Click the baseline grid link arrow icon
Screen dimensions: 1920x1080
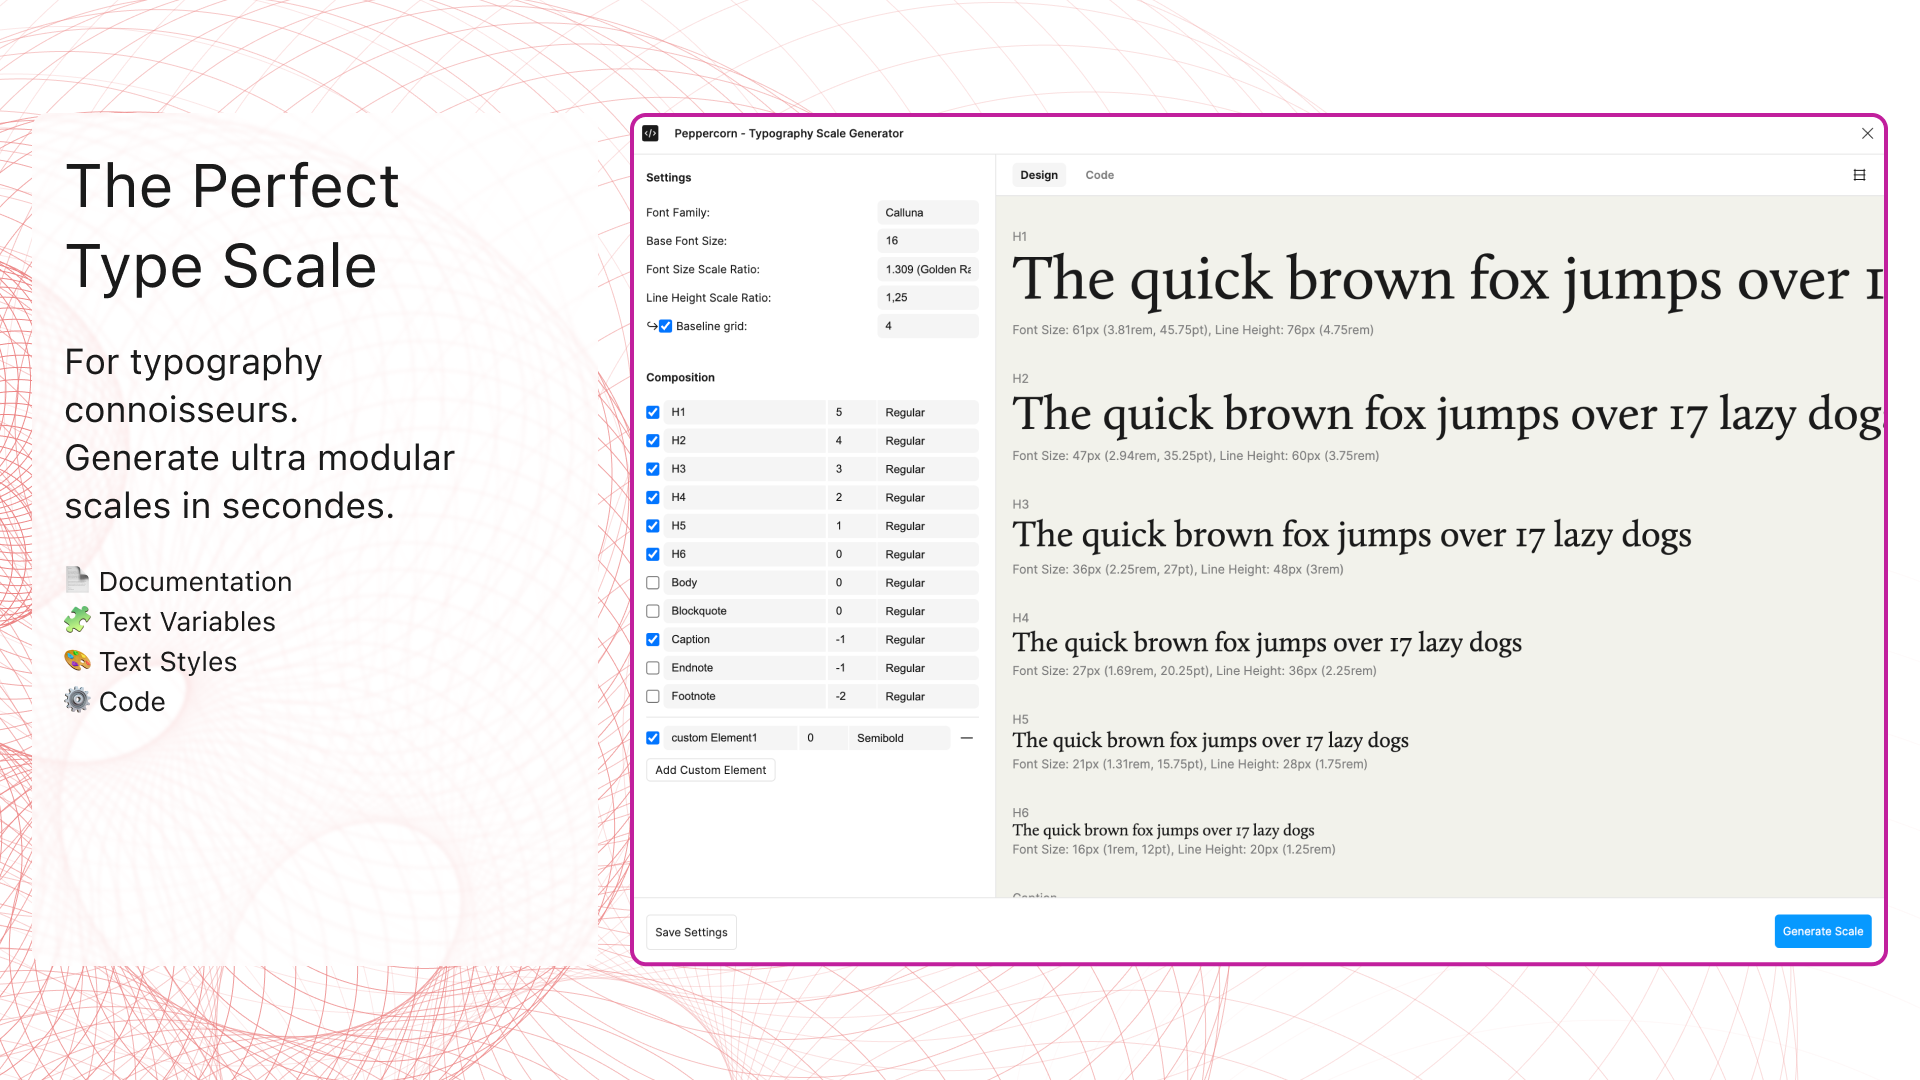pyautogui.click(x=651, y=326)
